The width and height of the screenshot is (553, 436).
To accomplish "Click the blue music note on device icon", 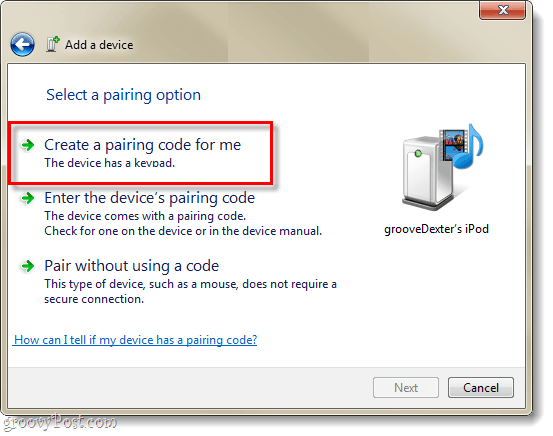I will tap(472, 146).
